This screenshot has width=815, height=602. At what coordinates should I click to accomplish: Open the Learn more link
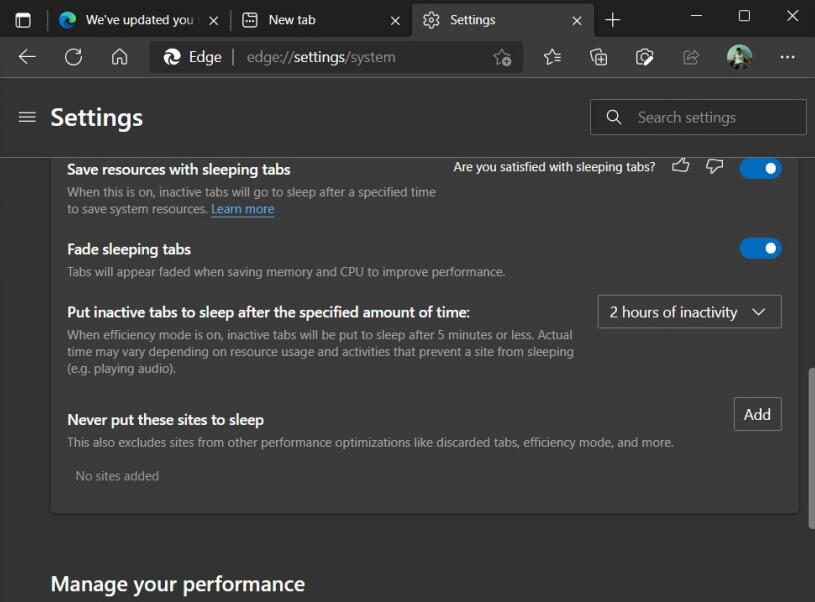tap(243, 209)
